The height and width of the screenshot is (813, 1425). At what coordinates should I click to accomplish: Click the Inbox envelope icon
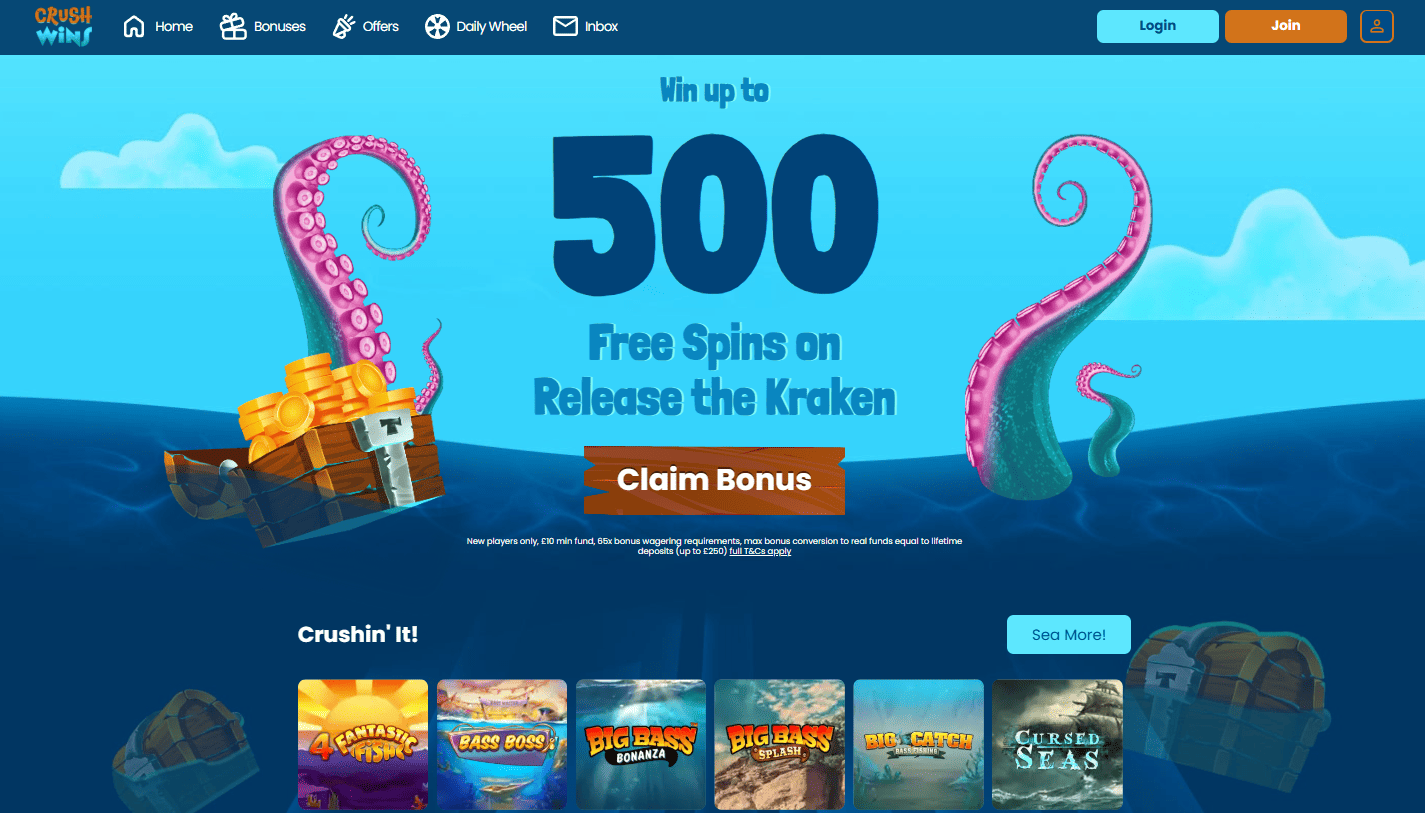coord(565,26)
